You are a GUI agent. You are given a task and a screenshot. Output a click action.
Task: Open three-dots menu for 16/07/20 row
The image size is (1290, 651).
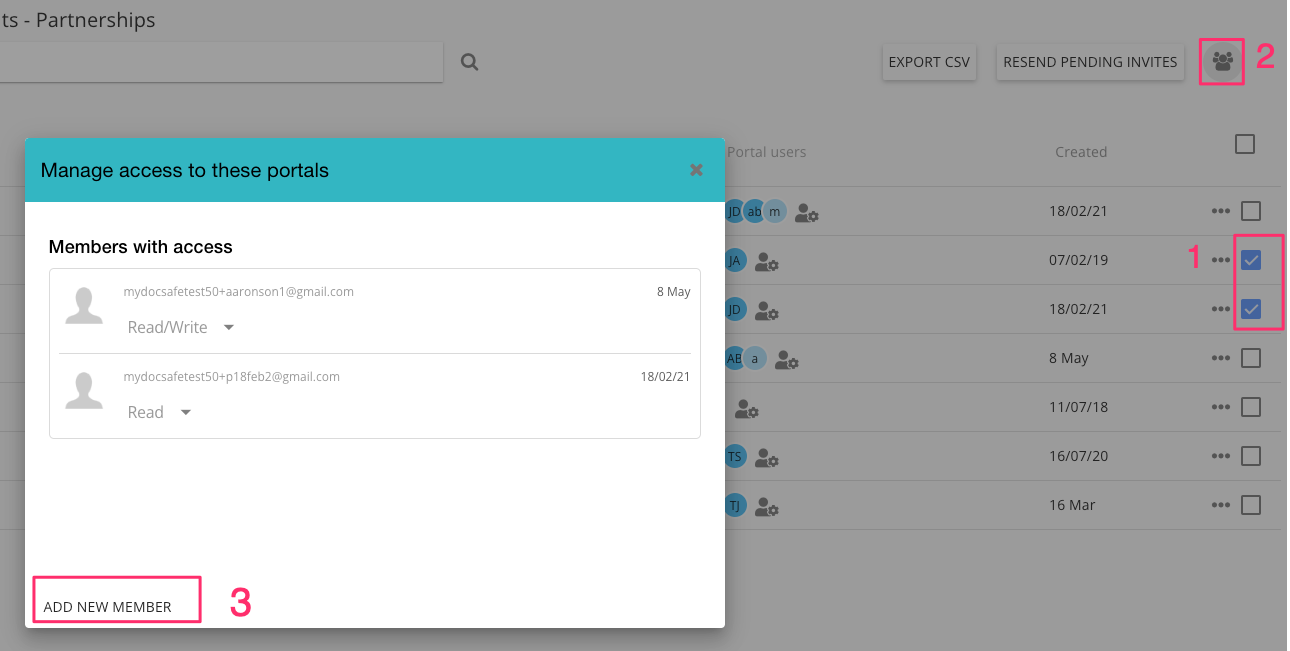pos(1220,456)
